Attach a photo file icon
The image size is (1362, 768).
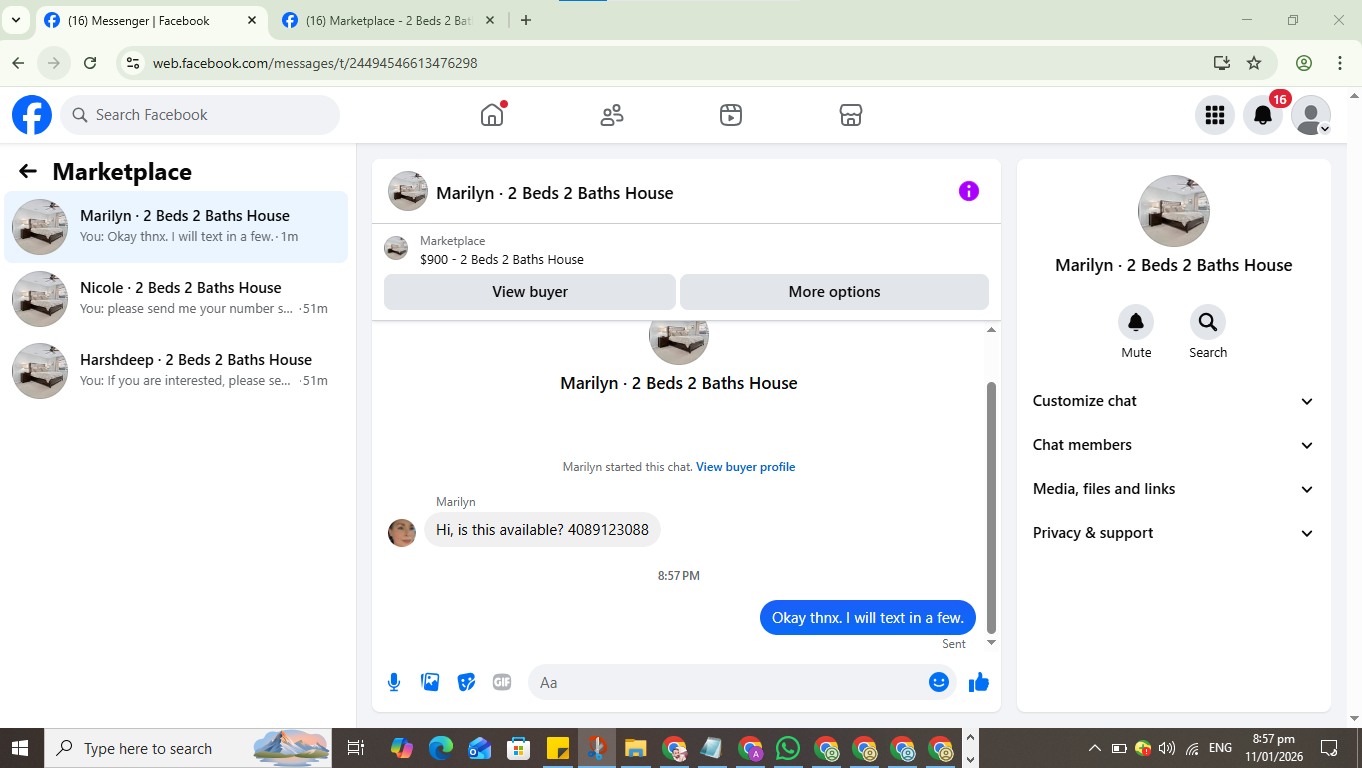coord(430,682)
